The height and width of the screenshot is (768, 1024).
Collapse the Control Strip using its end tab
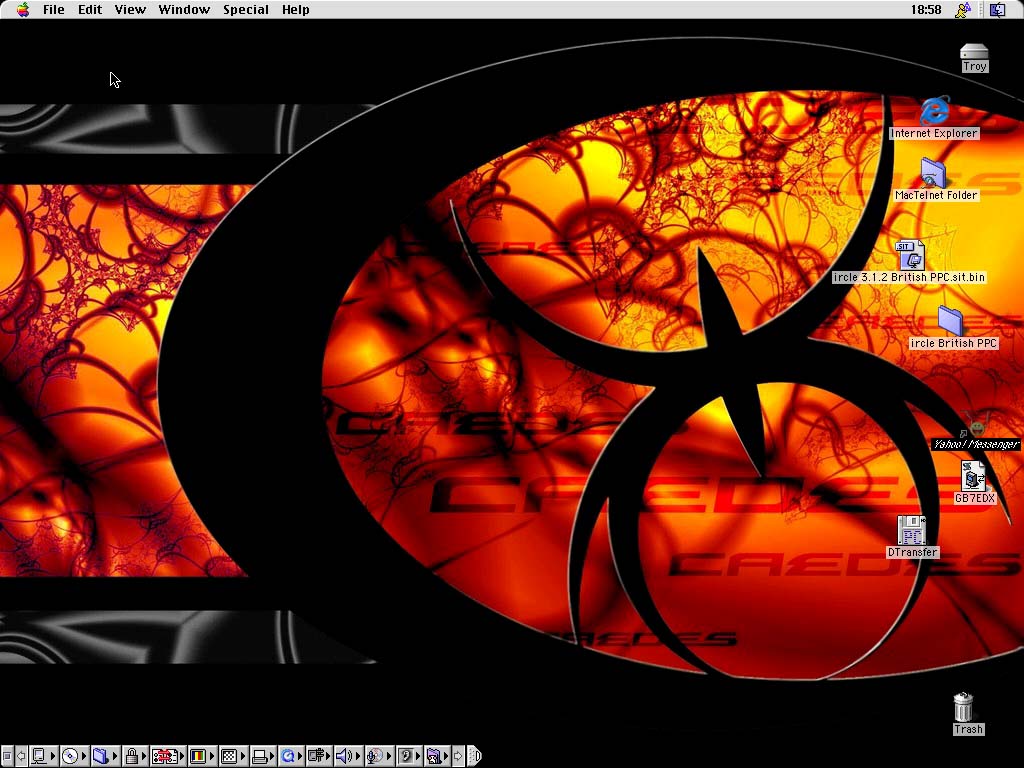(x=475, y=756)
